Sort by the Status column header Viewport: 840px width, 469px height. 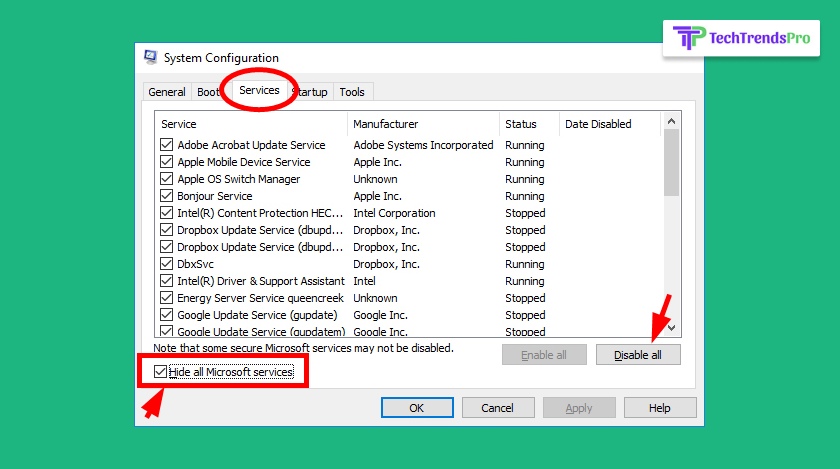click(529, 124)
